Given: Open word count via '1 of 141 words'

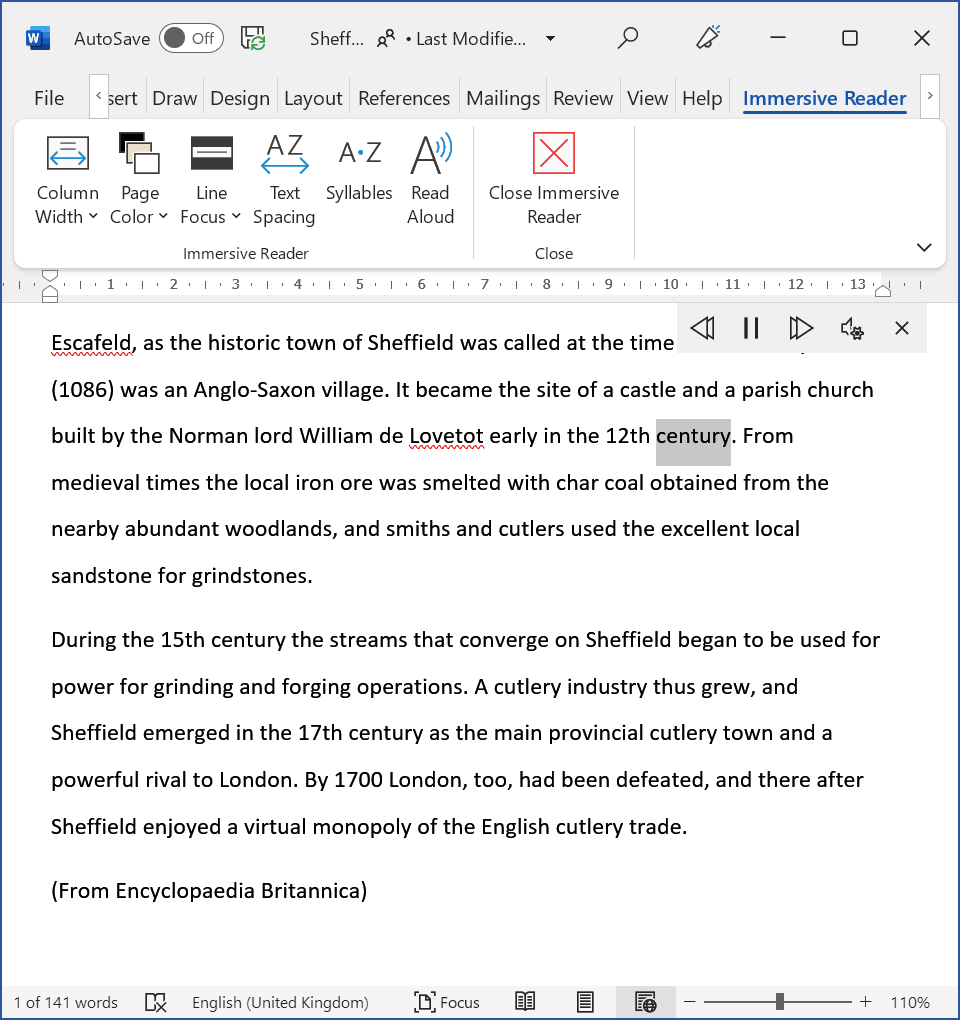Looking at the screenshot, I should (x=64, y=1002).
